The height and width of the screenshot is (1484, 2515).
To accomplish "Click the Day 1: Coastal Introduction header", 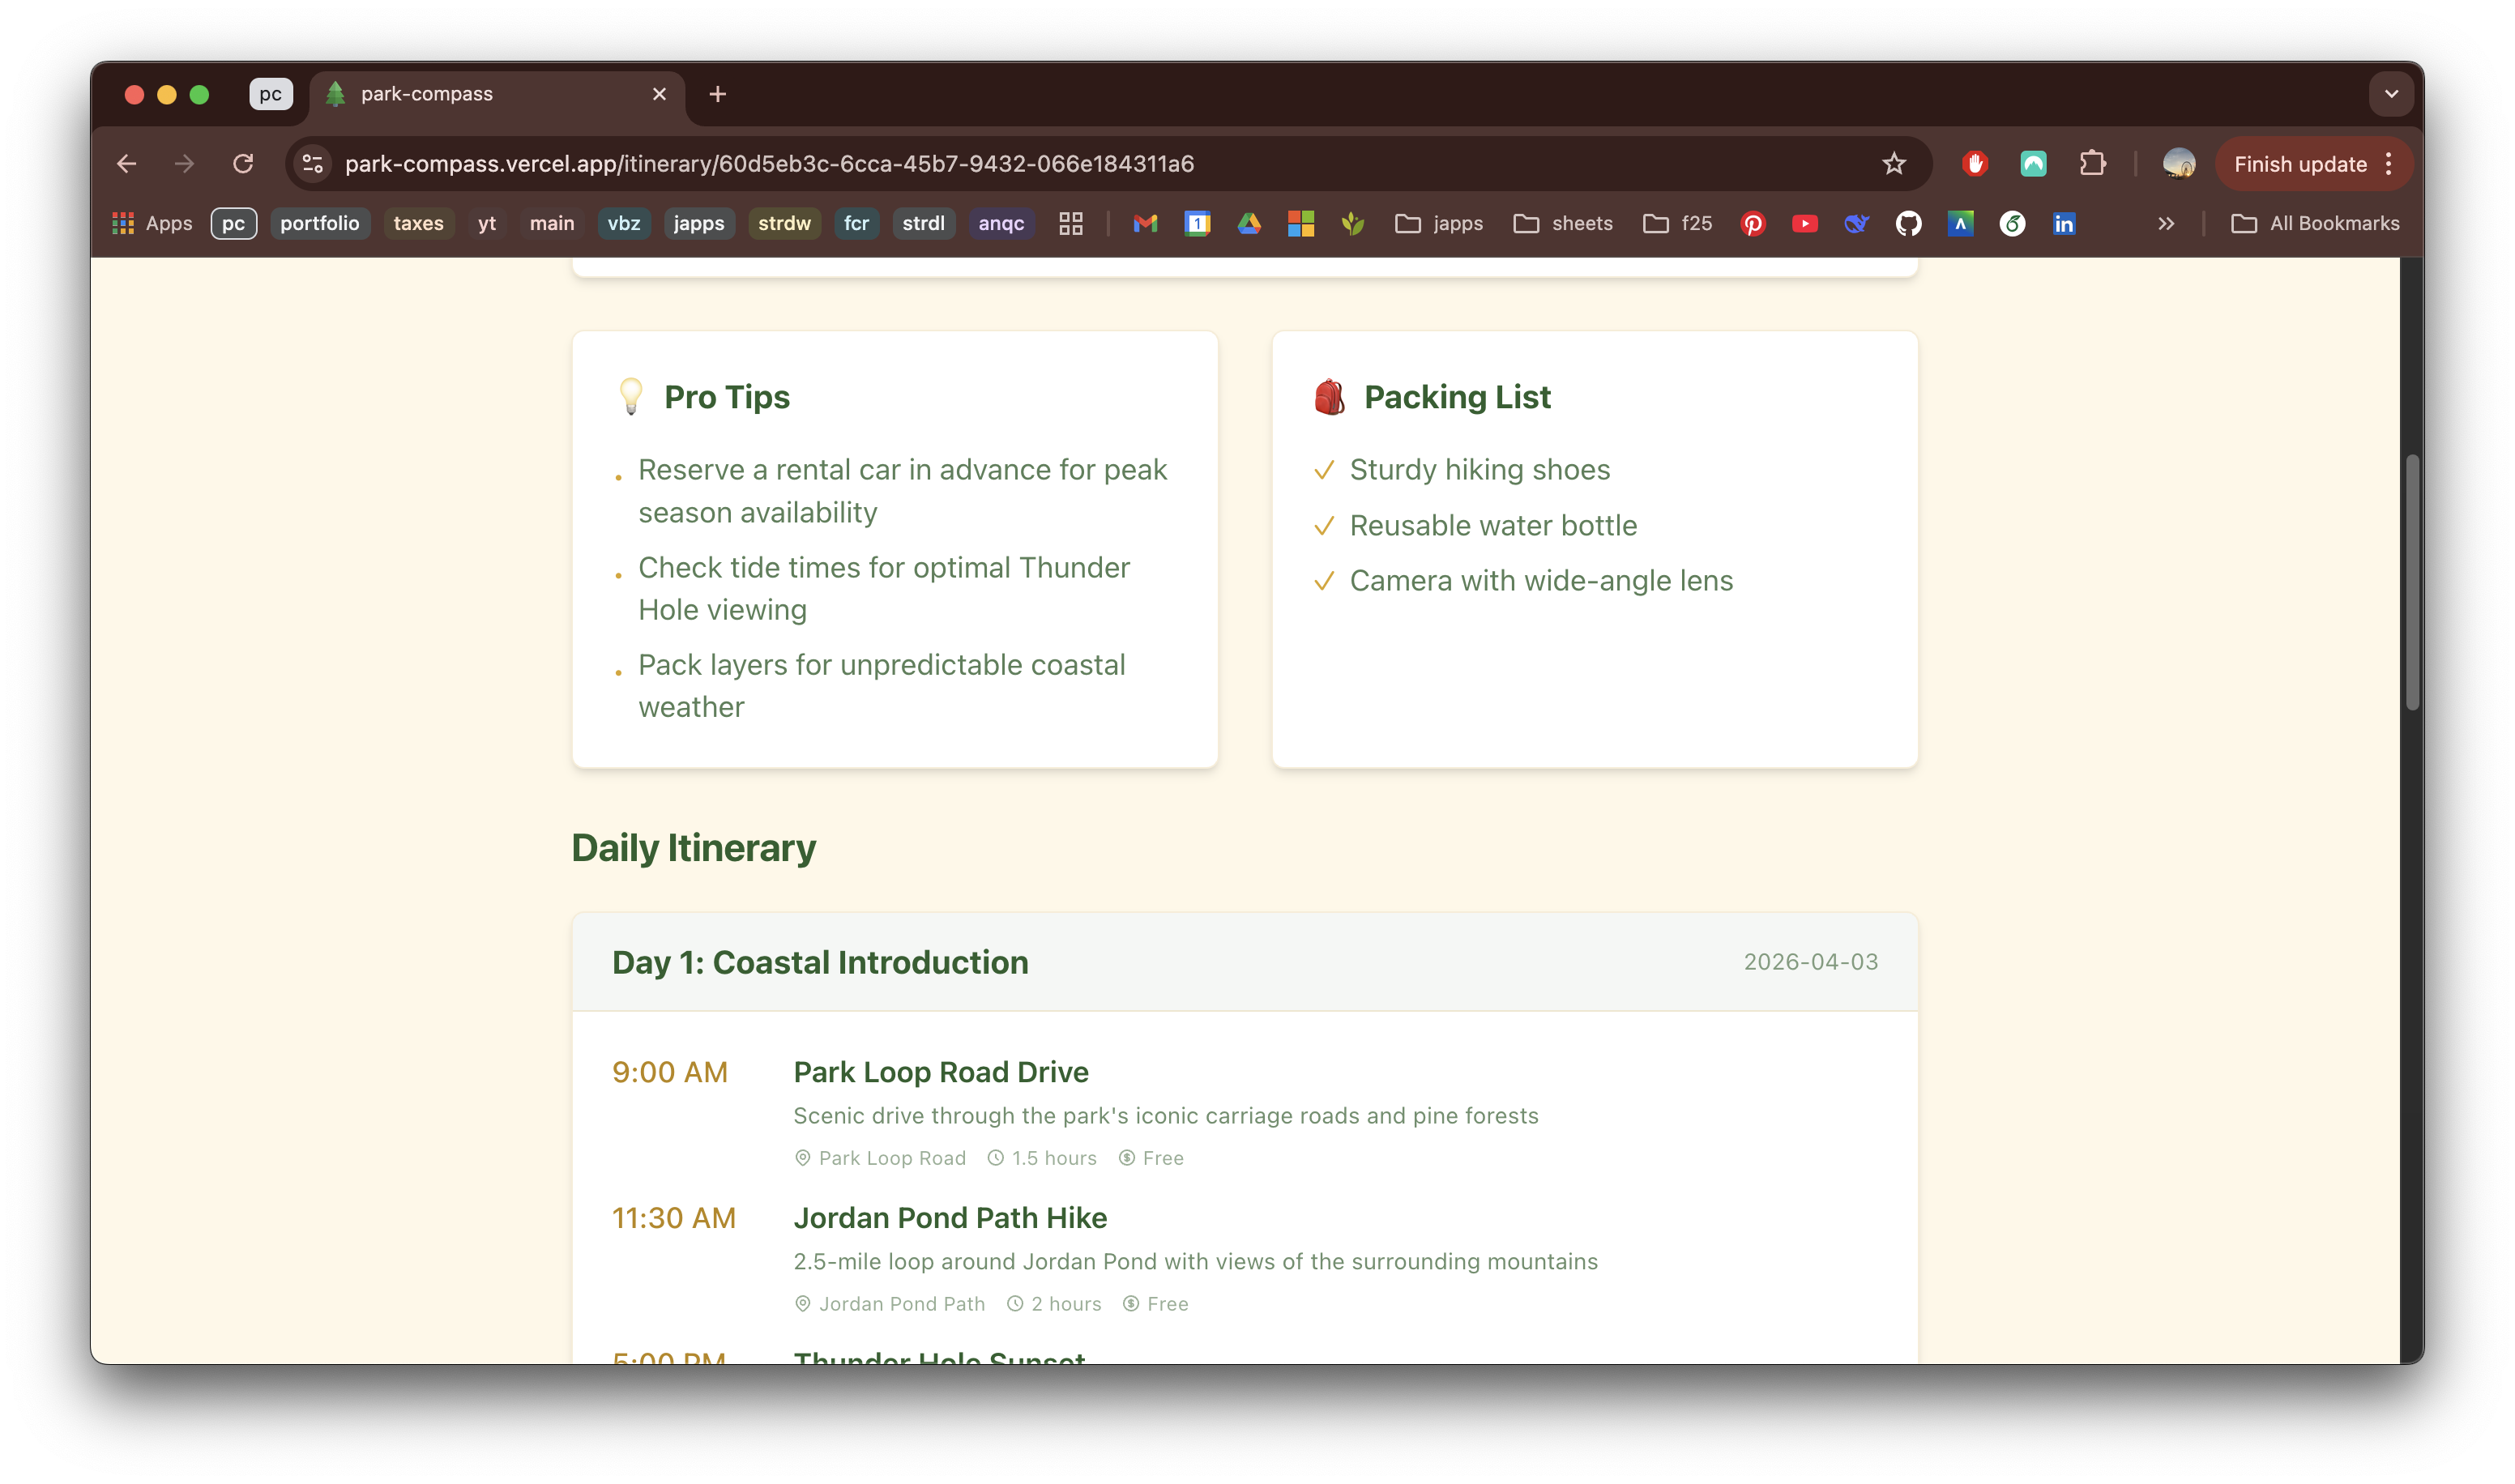I will [820, 962].
